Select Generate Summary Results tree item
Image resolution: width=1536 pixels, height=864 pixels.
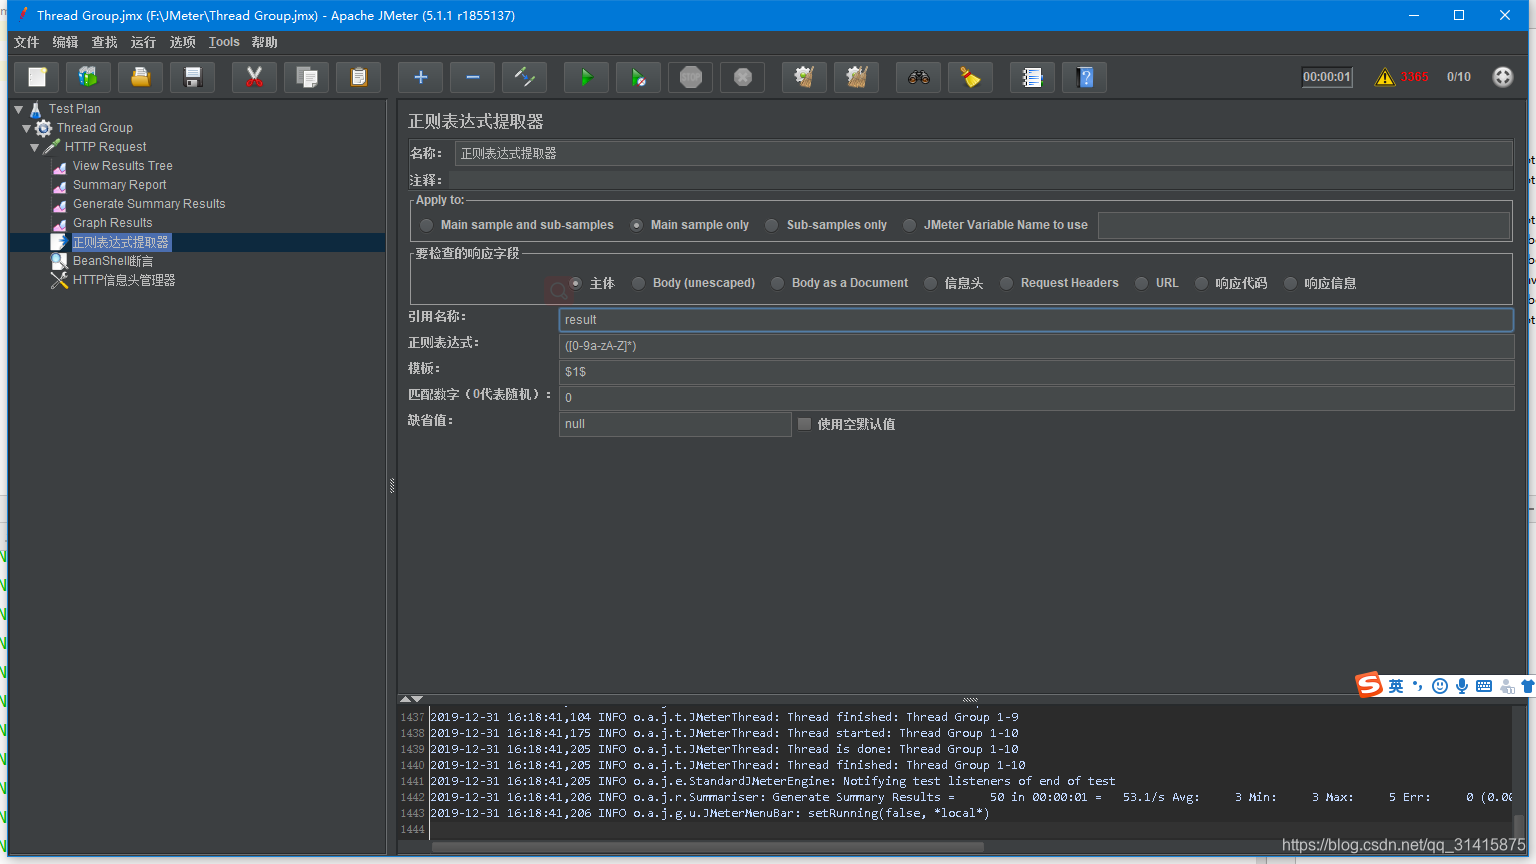[x=149, y=204]
